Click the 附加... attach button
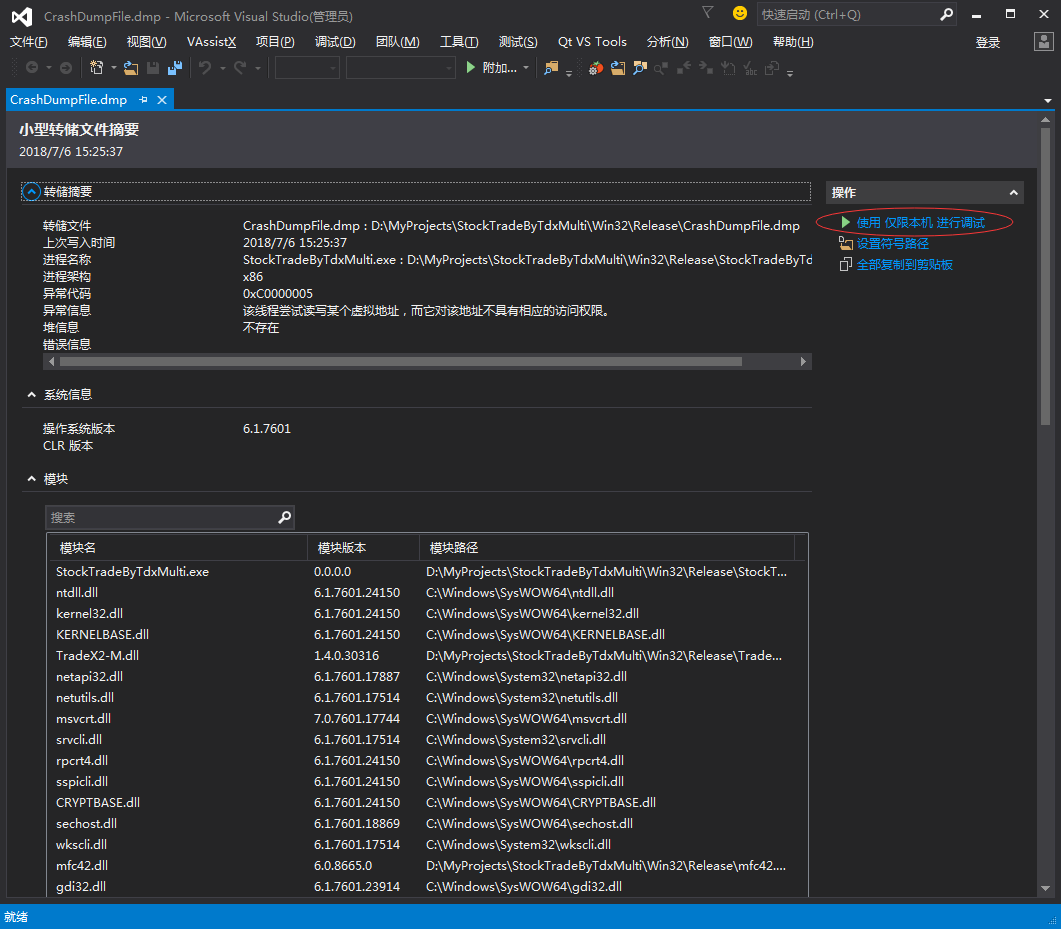 [499, 68]
